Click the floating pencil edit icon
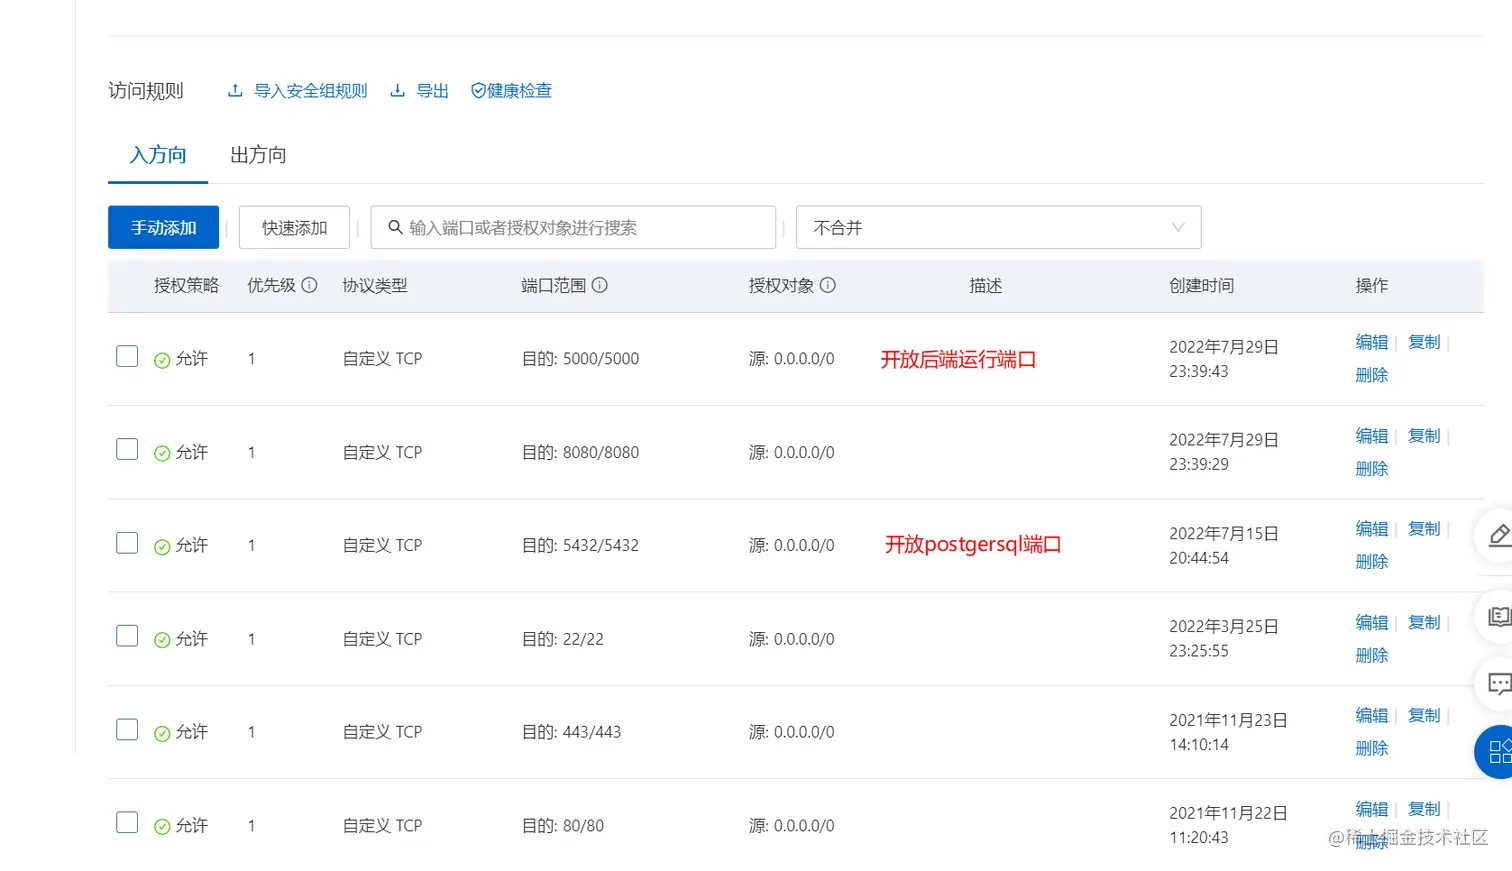Image resolution: width=1512 pixels, height=871 pixels. (1498, 536)
